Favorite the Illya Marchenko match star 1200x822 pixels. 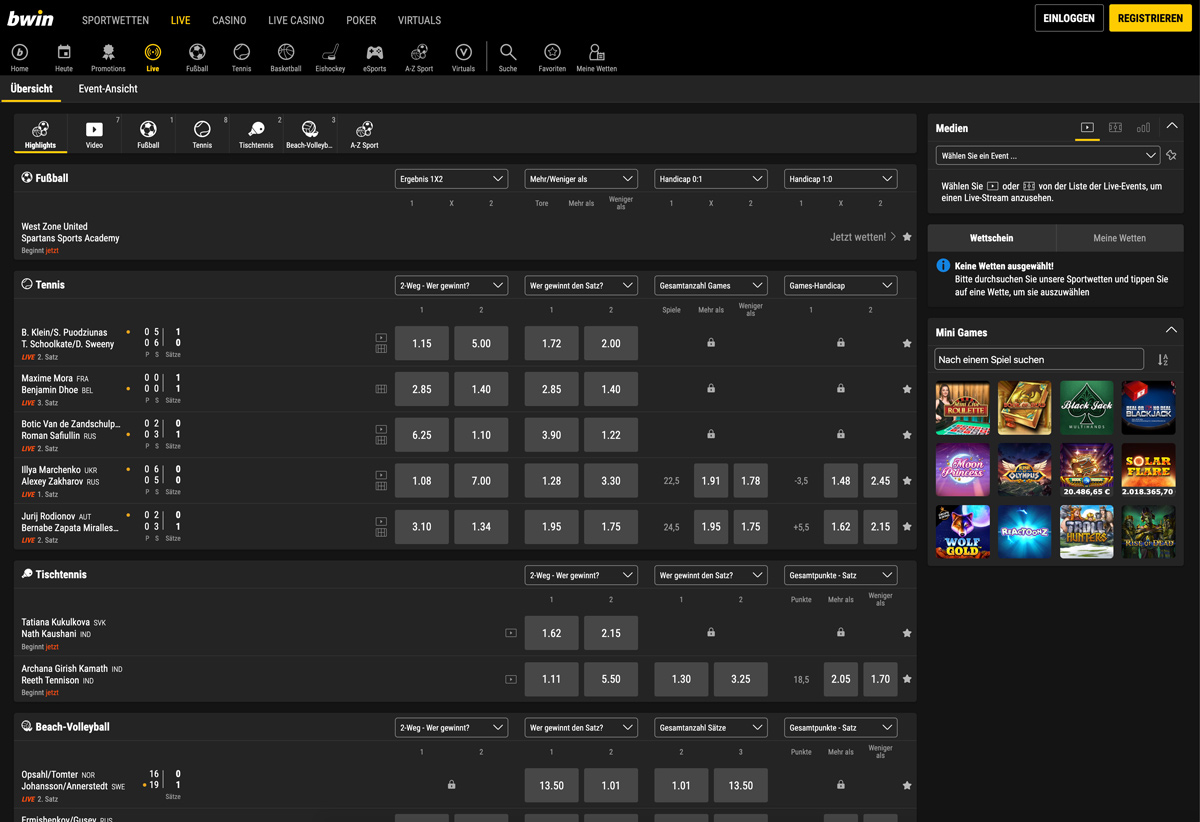(x=907, y=481)
